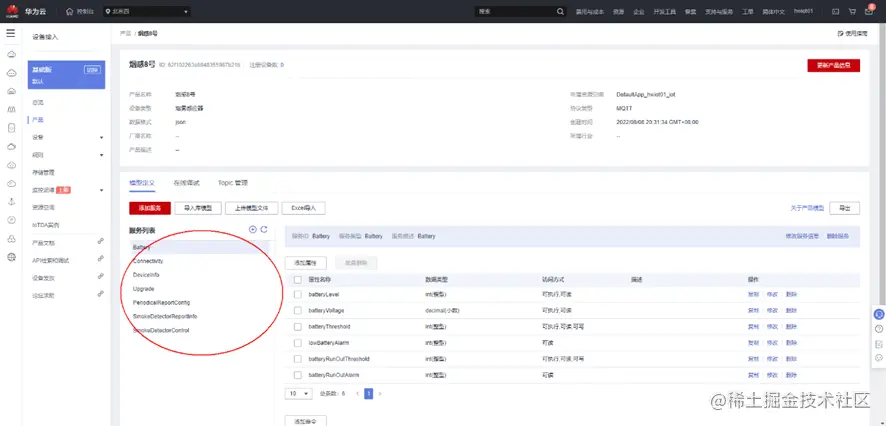Check the batteryThreshold row checkbox
The height and width of the screenshot is (426, 886).
point(298,327)
